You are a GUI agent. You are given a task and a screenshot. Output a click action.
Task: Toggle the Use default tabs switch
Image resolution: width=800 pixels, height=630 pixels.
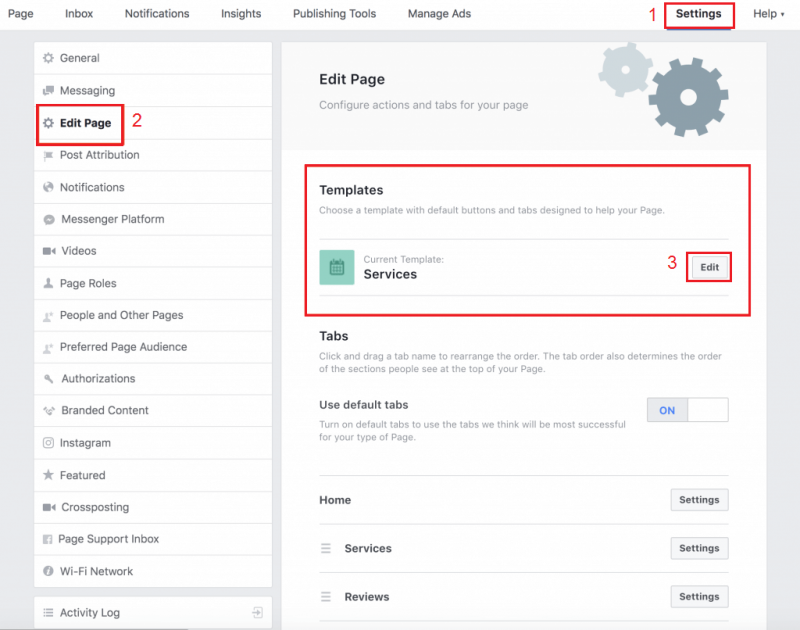[687, 410]
